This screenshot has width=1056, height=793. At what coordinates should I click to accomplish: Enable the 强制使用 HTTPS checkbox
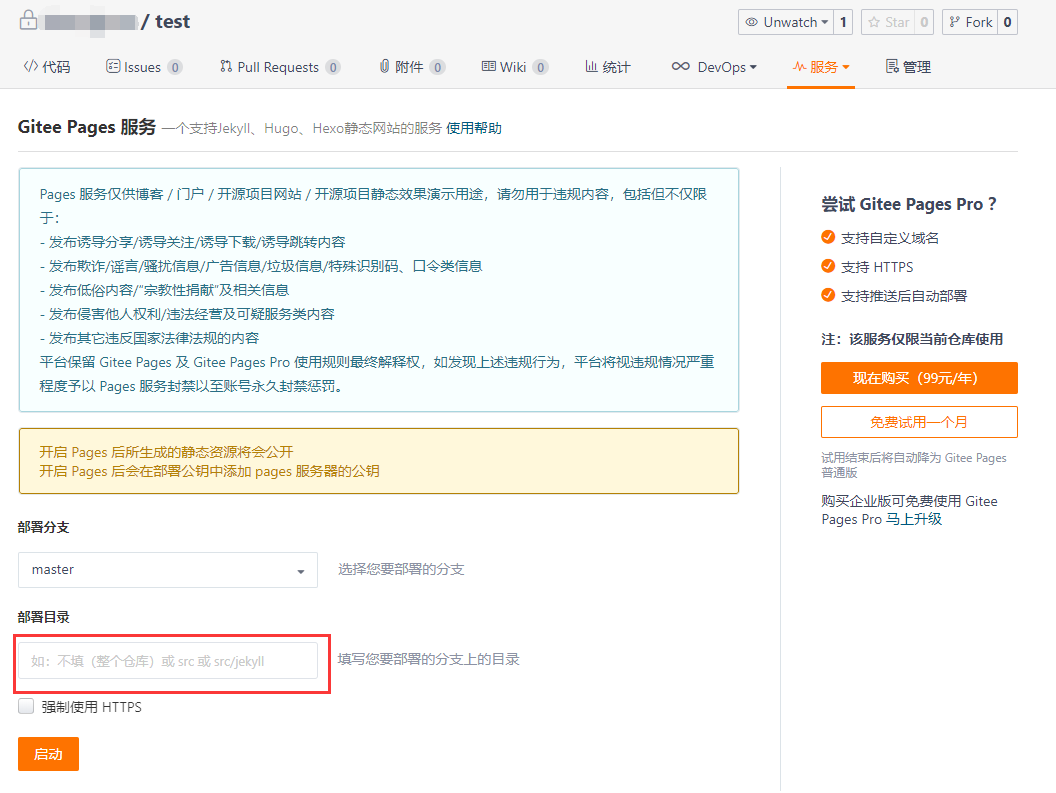click(x=26, y=706)
